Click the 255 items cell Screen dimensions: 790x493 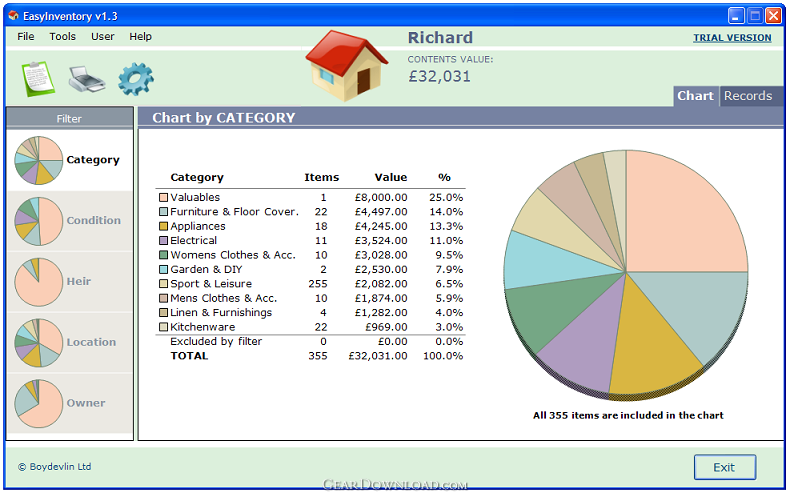point(318,284)
